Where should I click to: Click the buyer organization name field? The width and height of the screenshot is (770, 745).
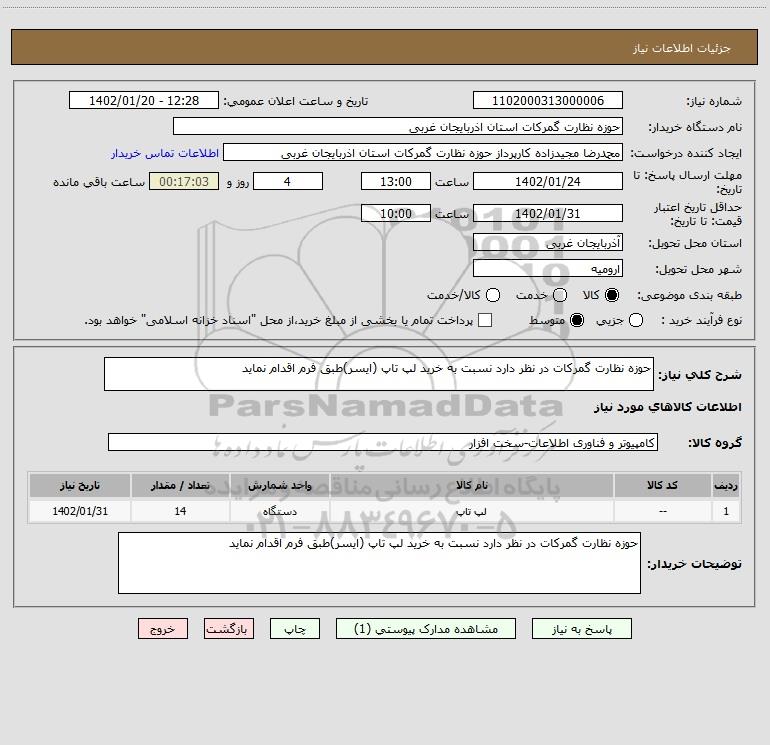tap(398, 126)
